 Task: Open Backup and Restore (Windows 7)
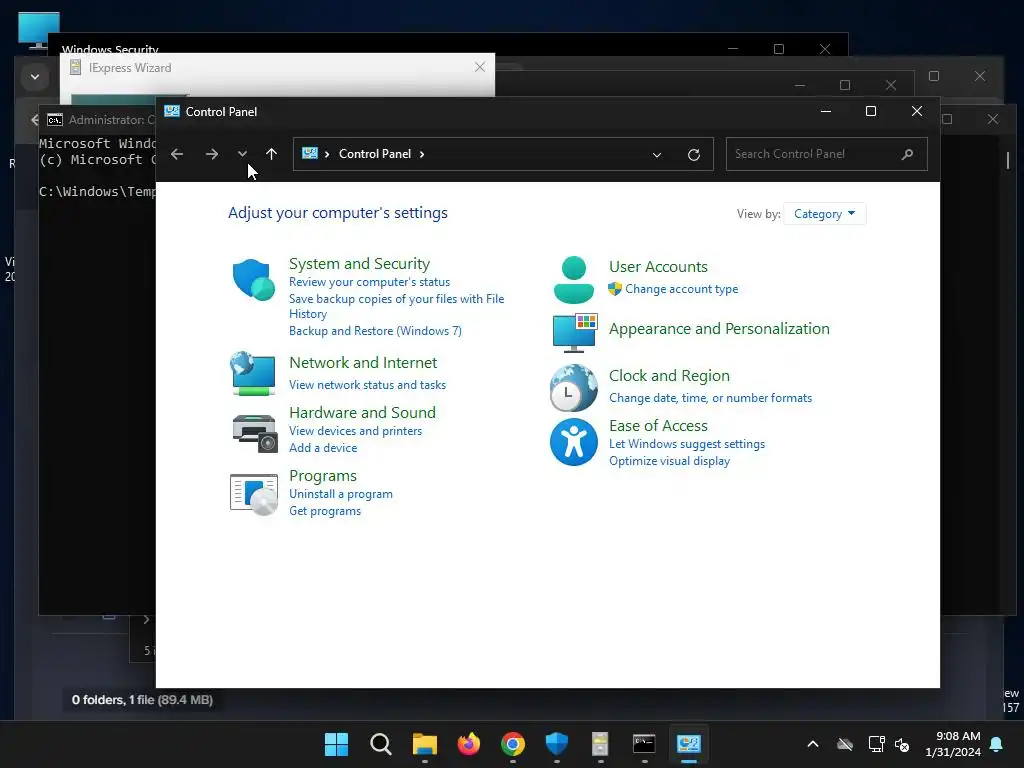pyautogui.click(x=376, y=331)
